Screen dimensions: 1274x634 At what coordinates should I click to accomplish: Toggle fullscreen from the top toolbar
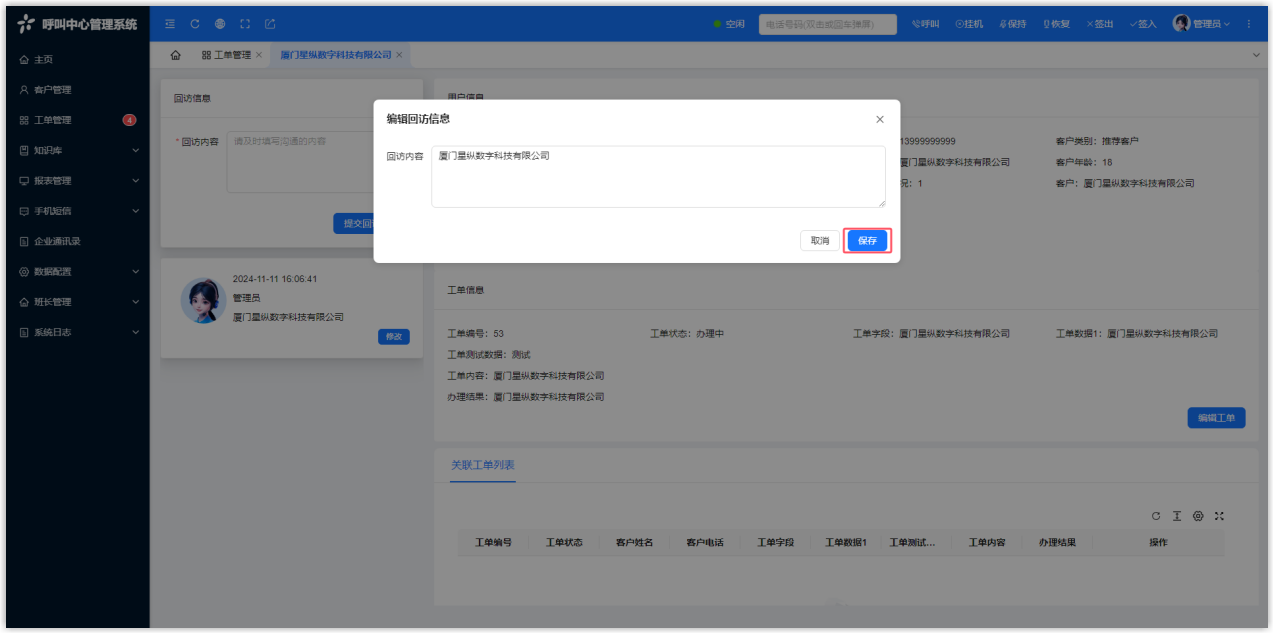[245, 24]
